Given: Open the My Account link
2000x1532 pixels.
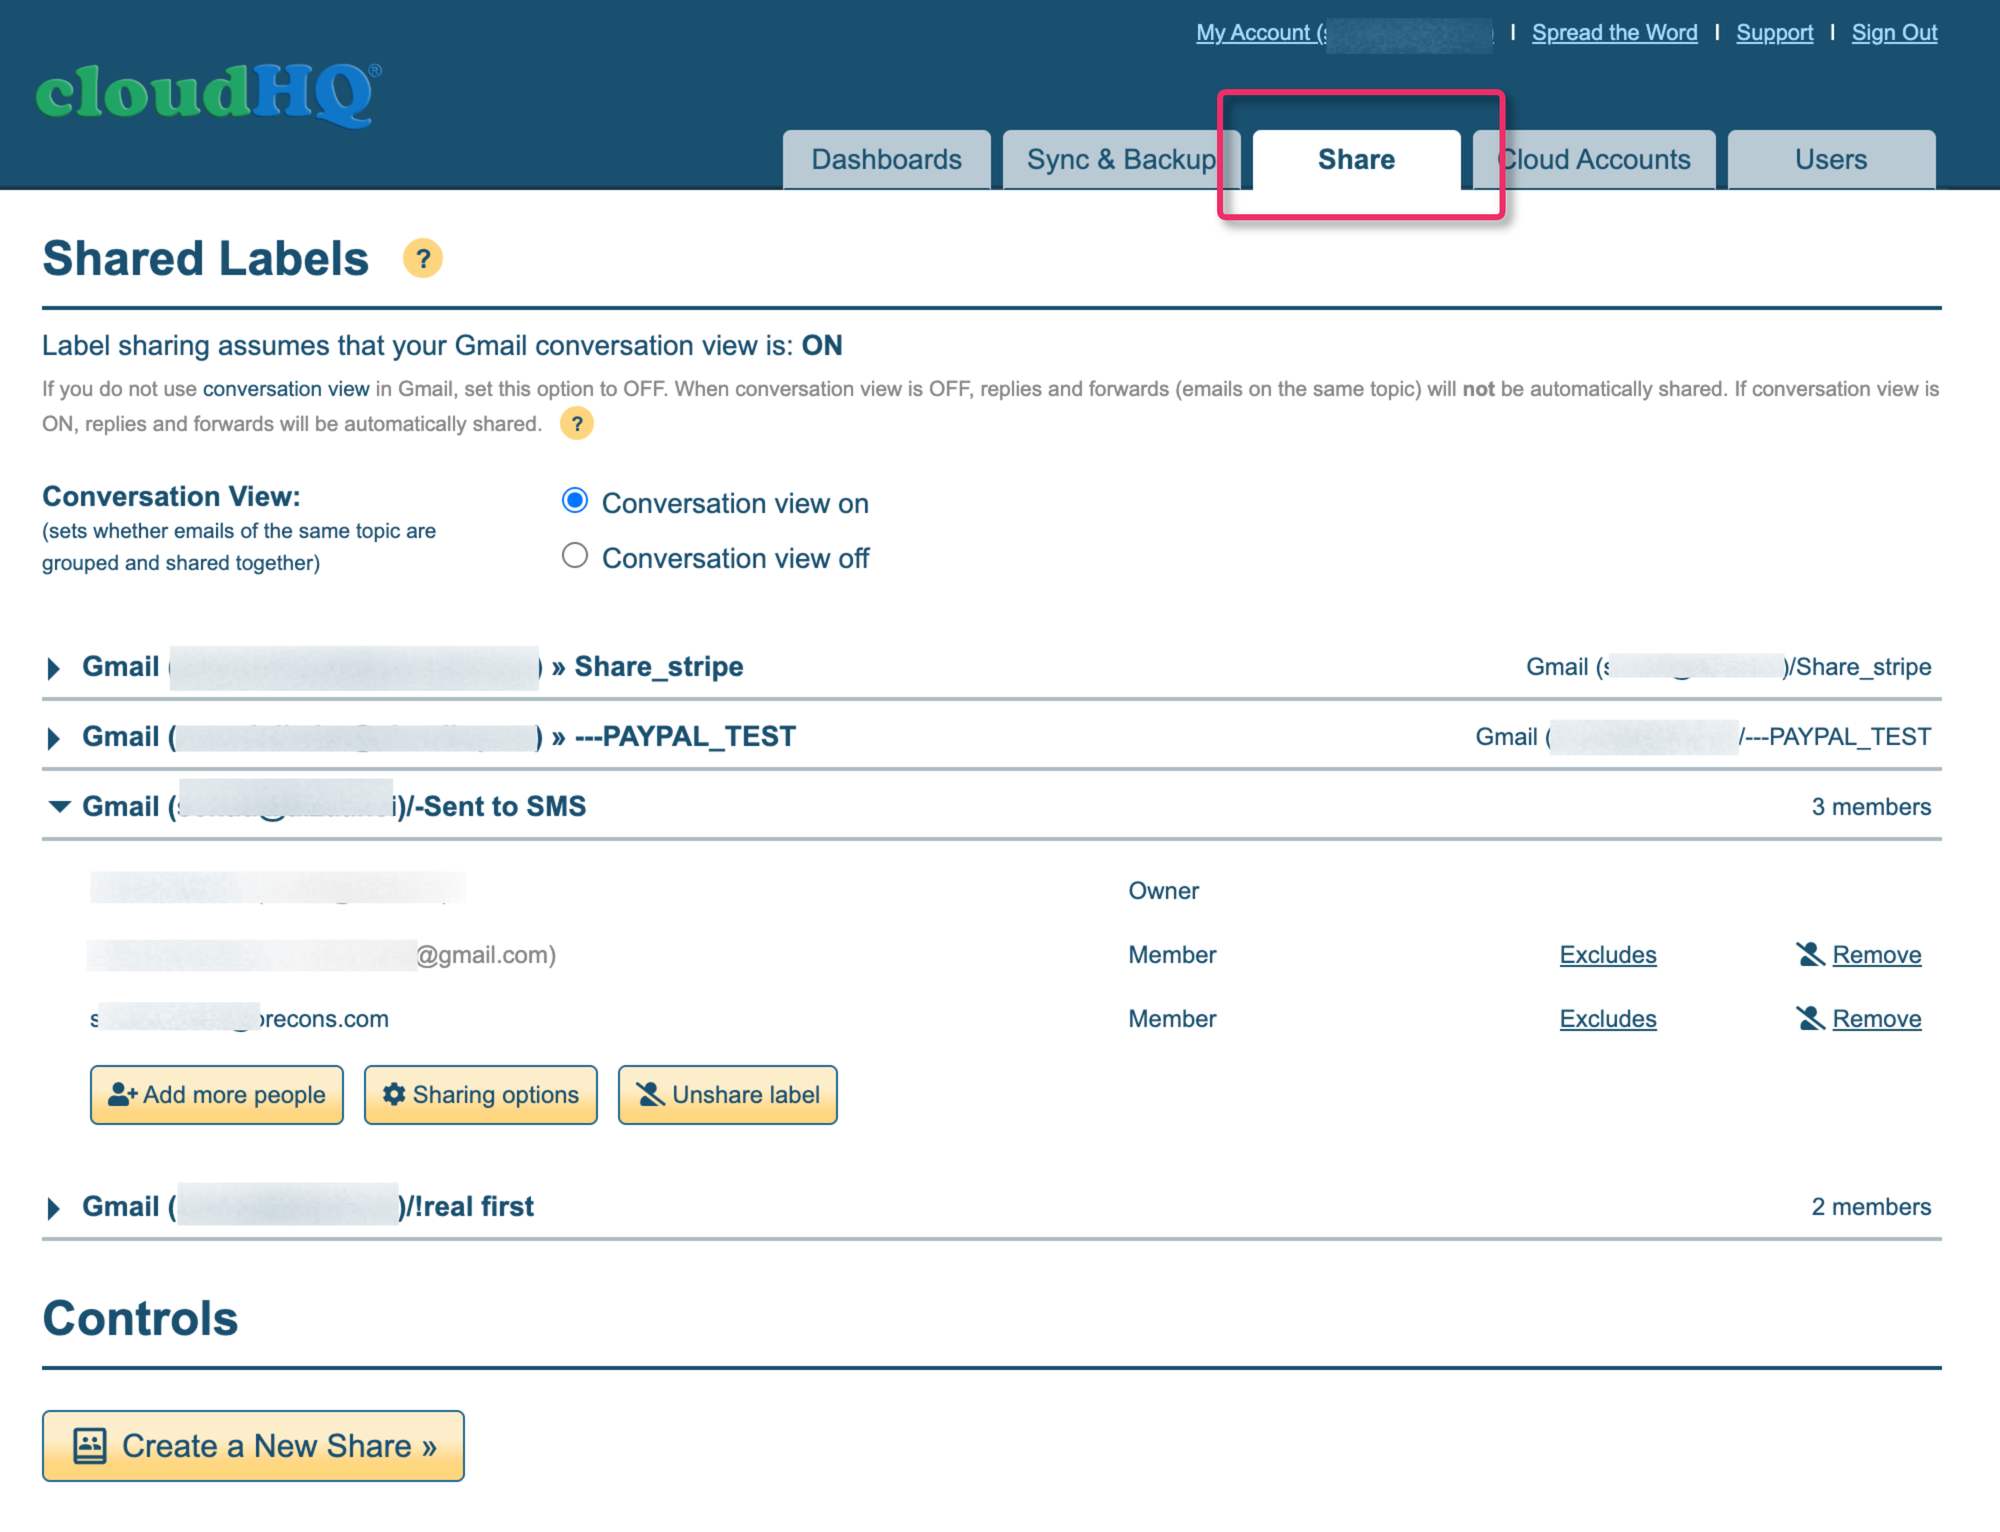Looking at the screenshot, I should click(1345, 33).
